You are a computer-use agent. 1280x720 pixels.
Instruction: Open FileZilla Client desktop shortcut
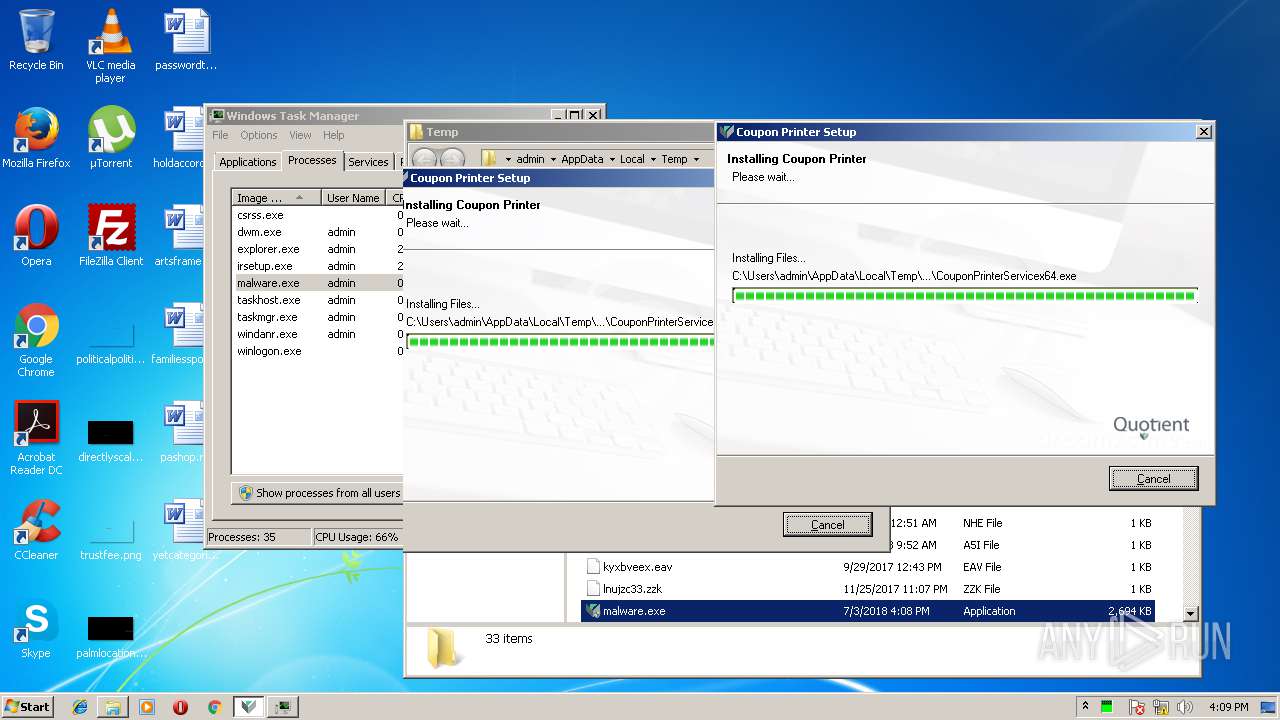111,236
